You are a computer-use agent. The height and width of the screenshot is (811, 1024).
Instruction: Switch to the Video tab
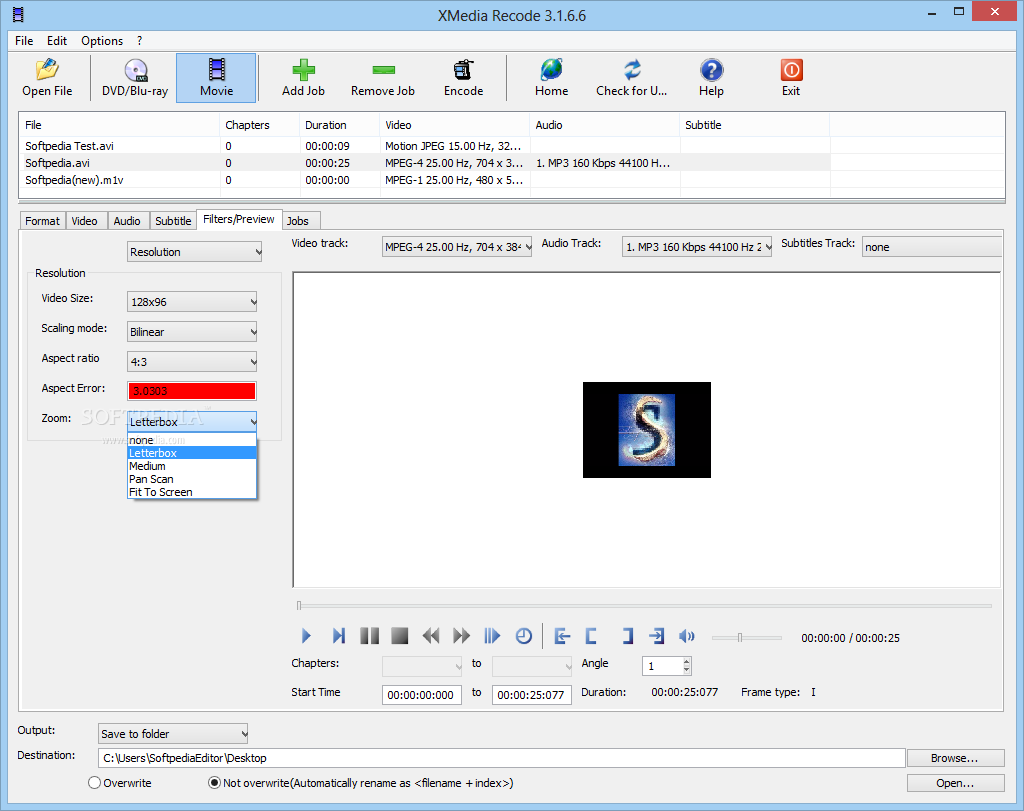coord(84,221)
